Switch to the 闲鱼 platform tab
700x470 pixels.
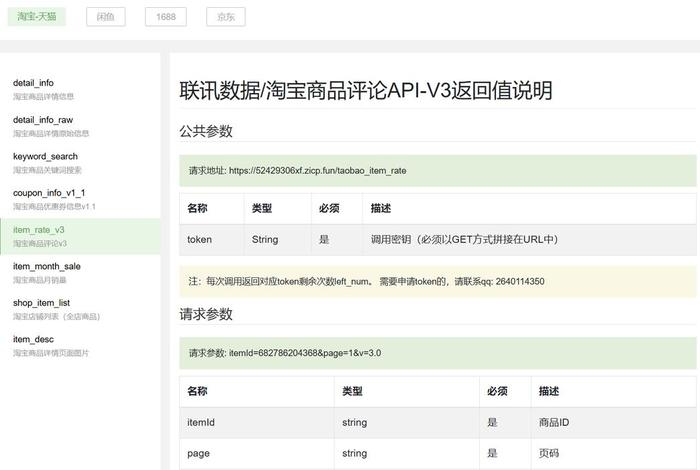[106, 17]
